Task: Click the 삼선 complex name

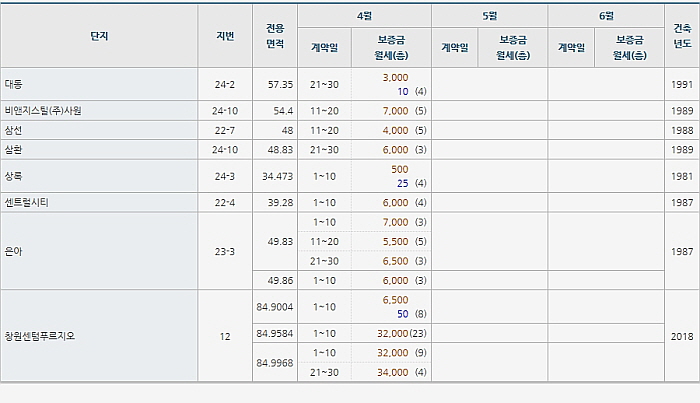Action: [13, 130]
